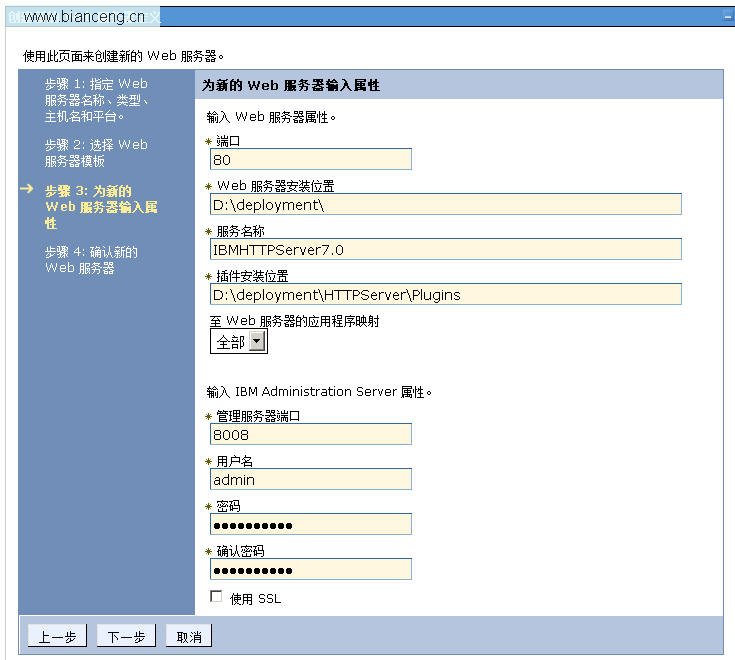
Task: Click the Web 服务器安装位置 field
Action: coord(446,204)
